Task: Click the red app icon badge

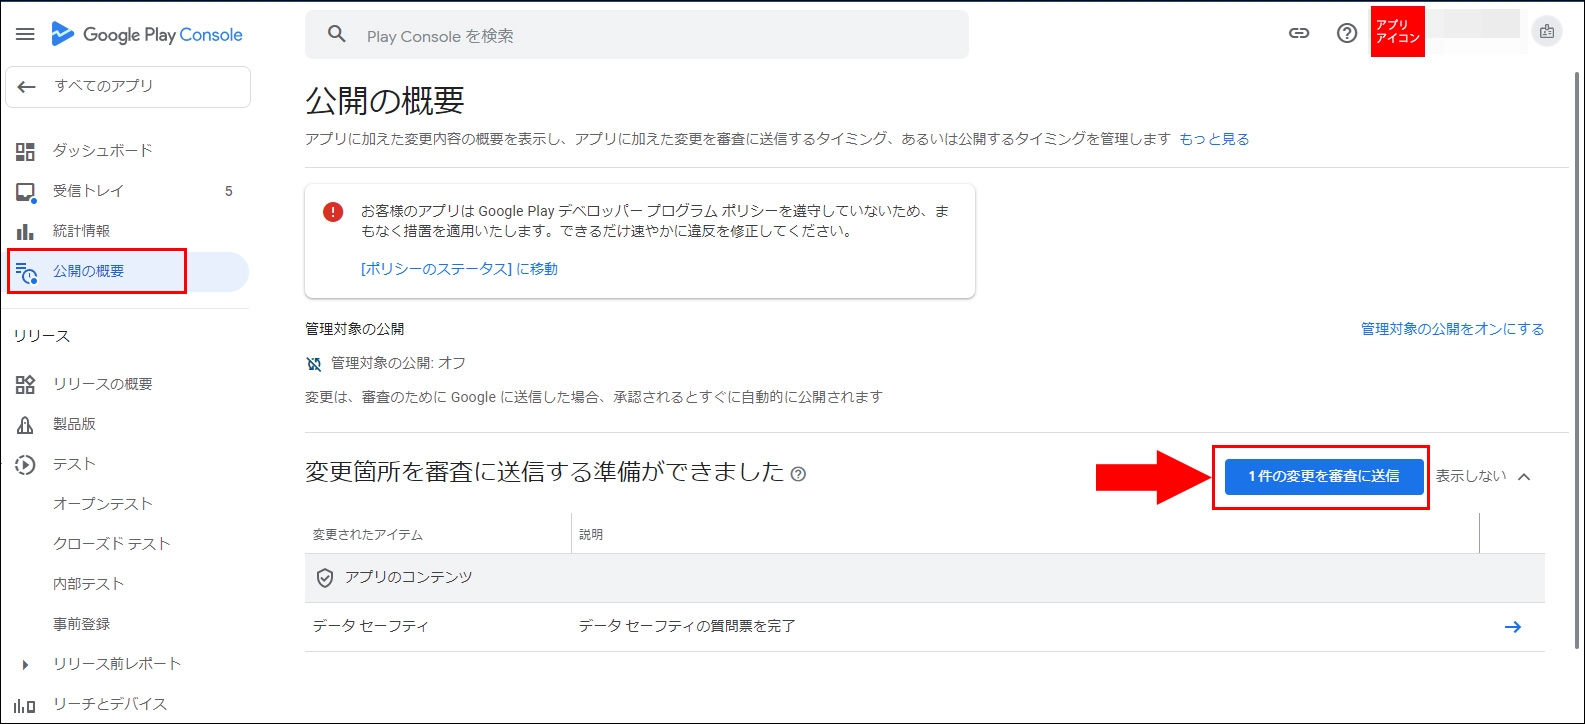Action: tap(1397, 32)
